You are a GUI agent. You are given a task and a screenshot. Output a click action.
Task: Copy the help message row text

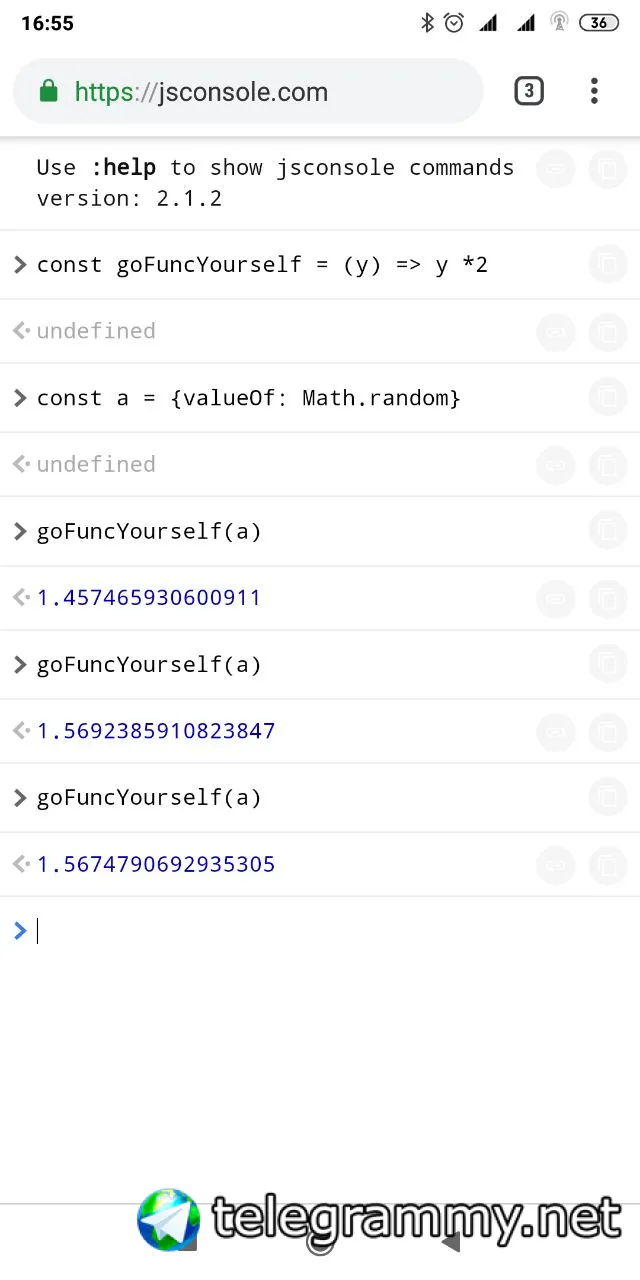(x=607, y=169)
